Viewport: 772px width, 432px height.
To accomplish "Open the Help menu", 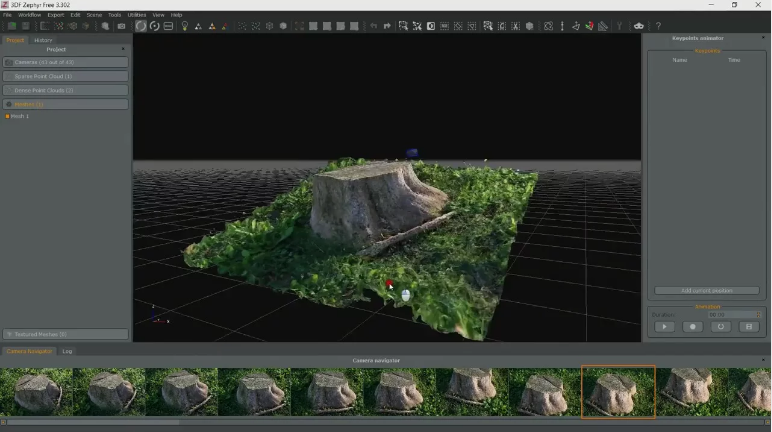I will 176,15.
